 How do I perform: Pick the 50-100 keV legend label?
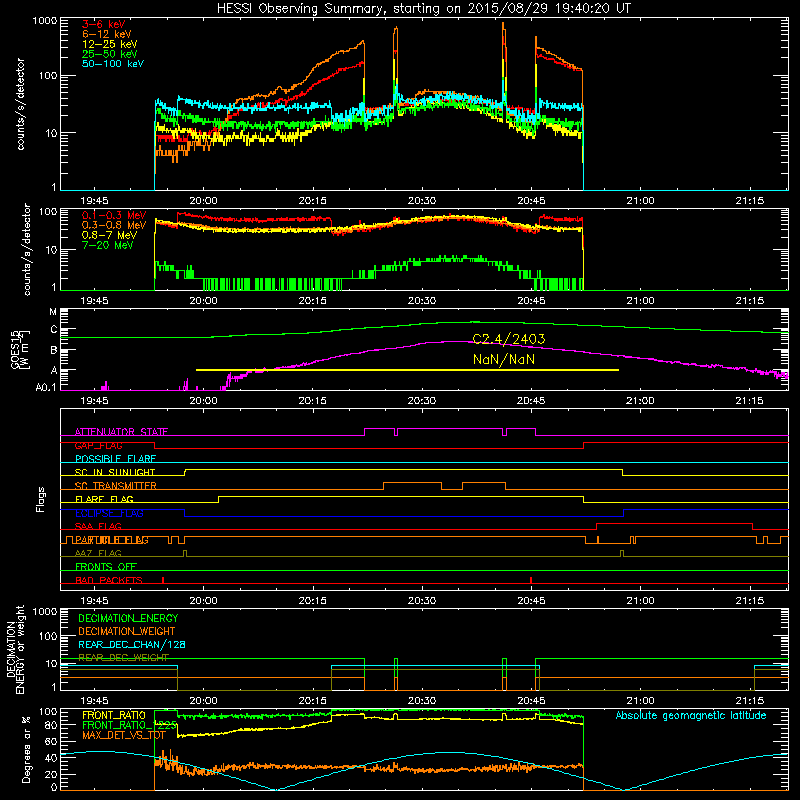tap(113, 64)
